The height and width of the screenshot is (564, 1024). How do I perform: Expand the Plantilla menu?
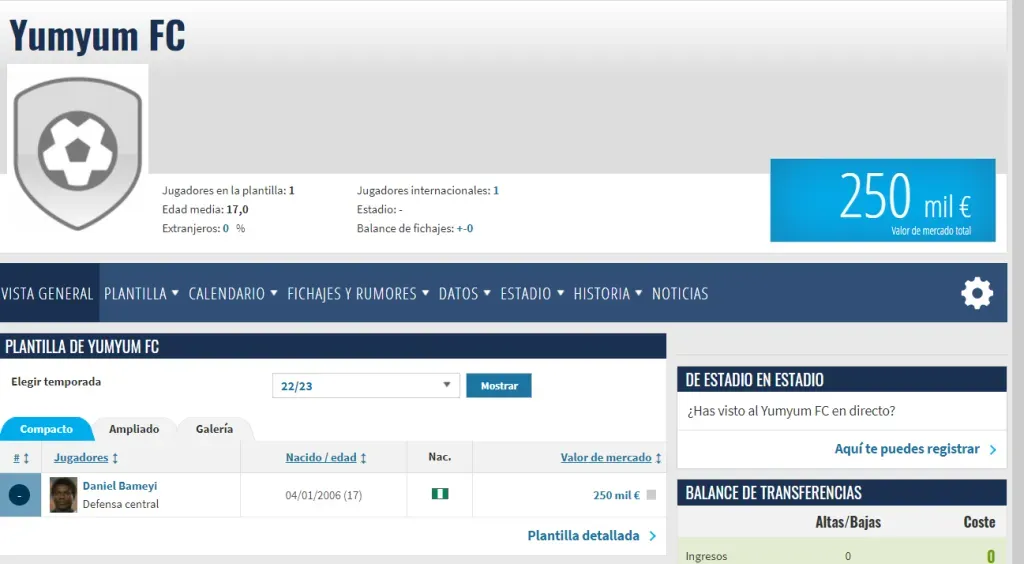tap(141, 294)
